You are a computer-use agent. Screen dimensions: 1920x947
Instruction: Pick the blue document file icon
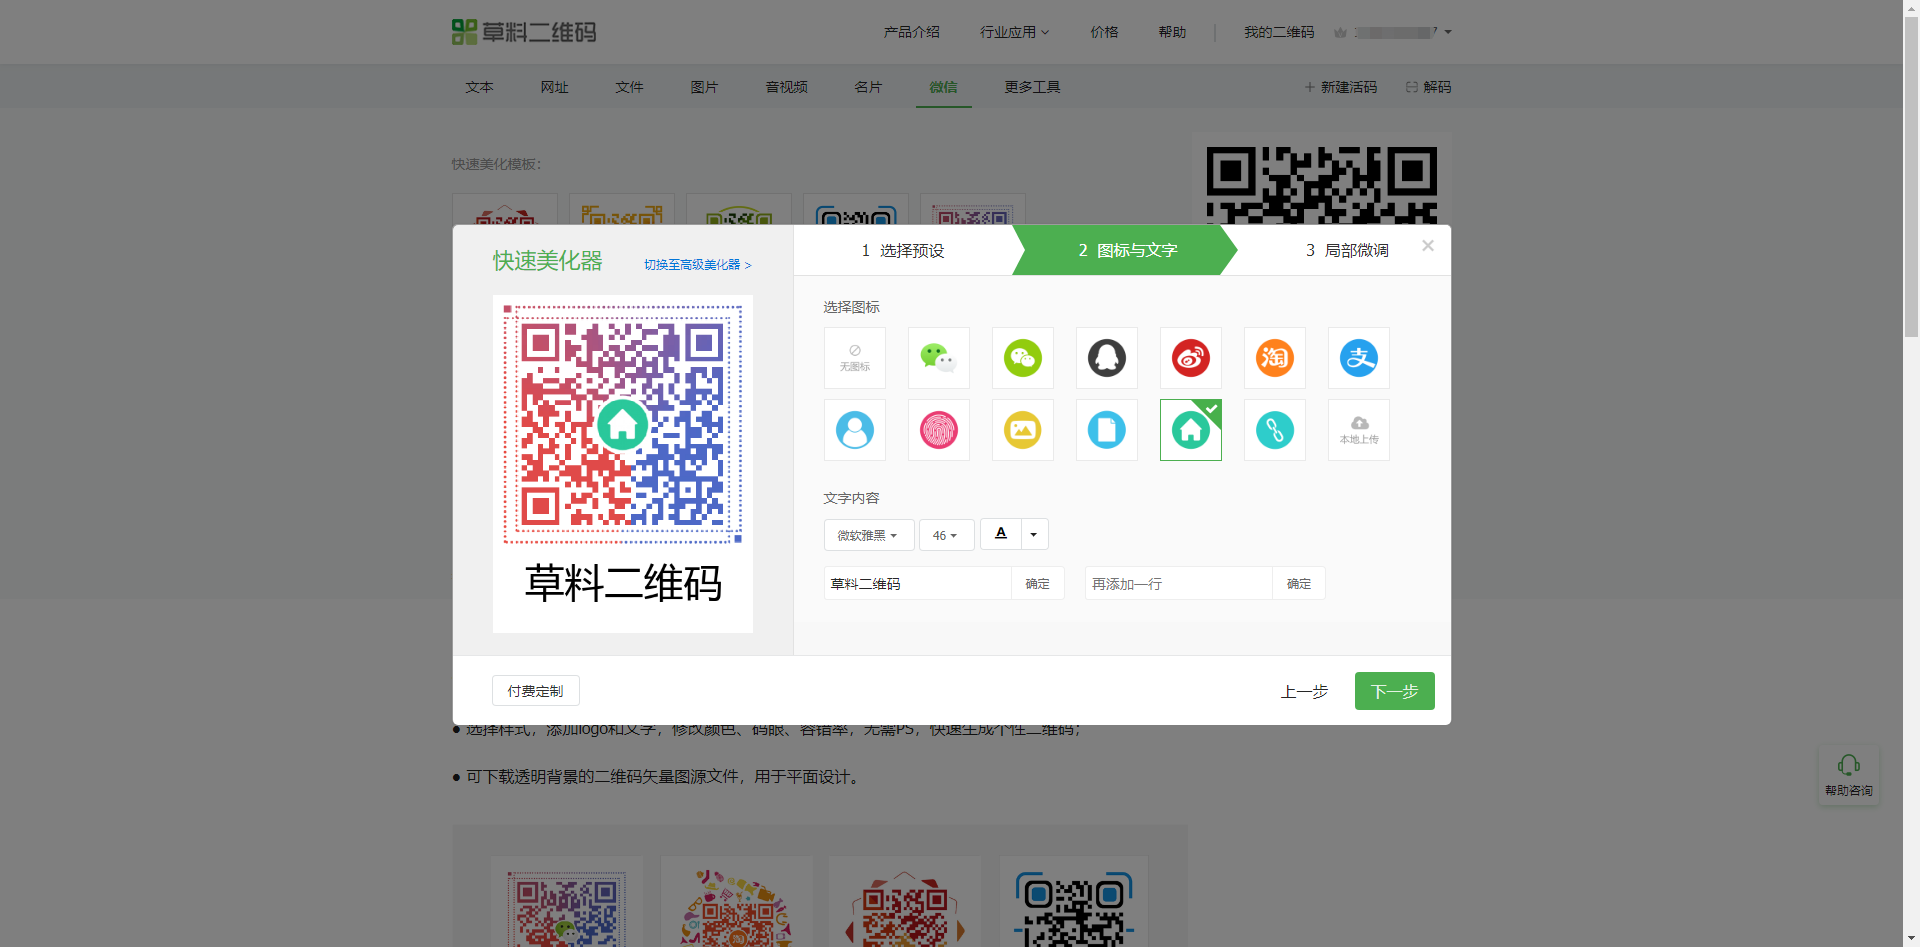pos(1107,430)
